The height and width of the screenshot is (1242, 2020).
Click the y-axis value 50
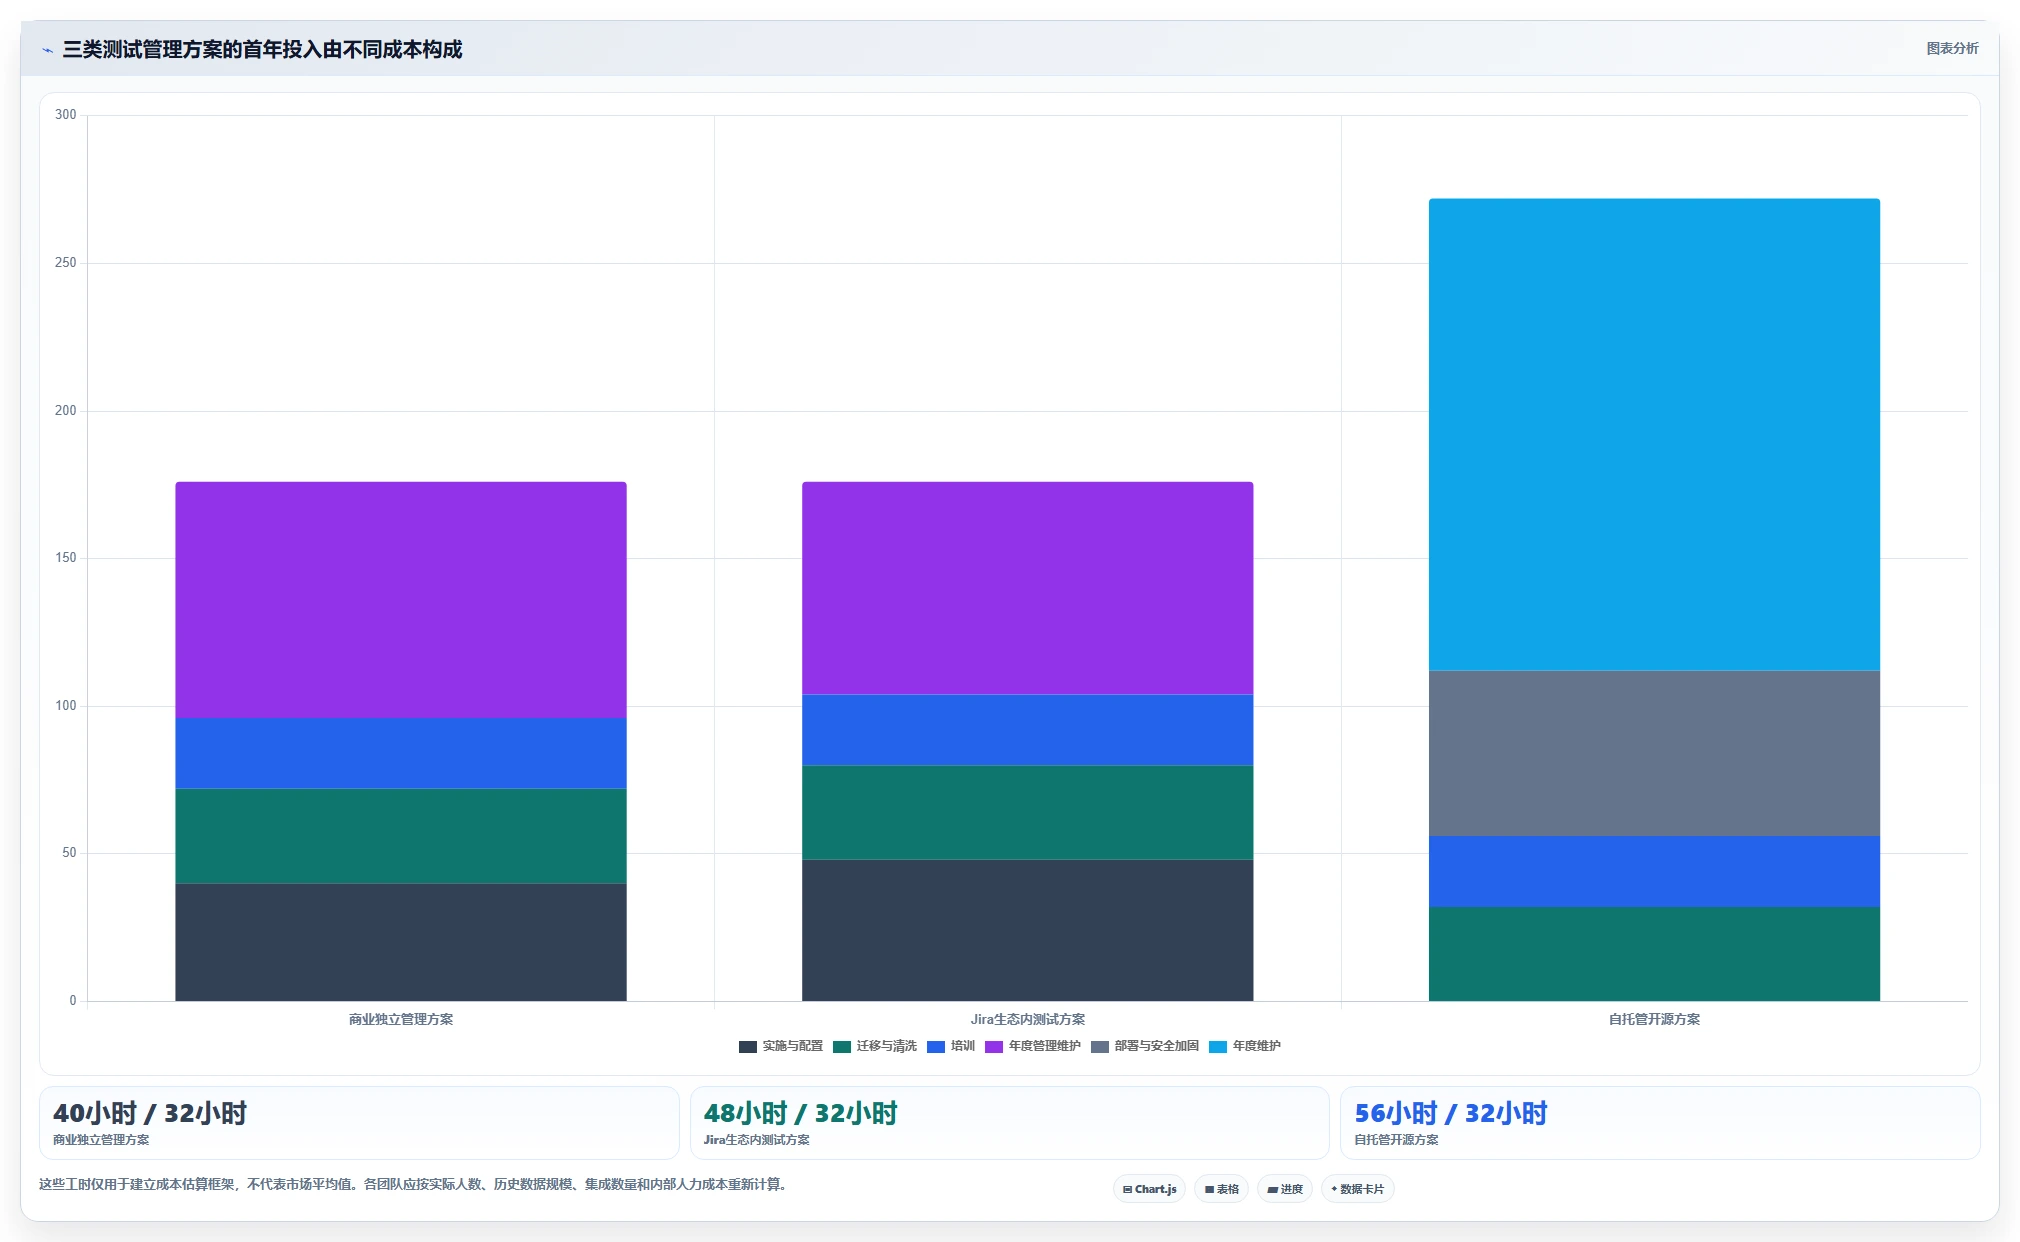coord(69,853)
